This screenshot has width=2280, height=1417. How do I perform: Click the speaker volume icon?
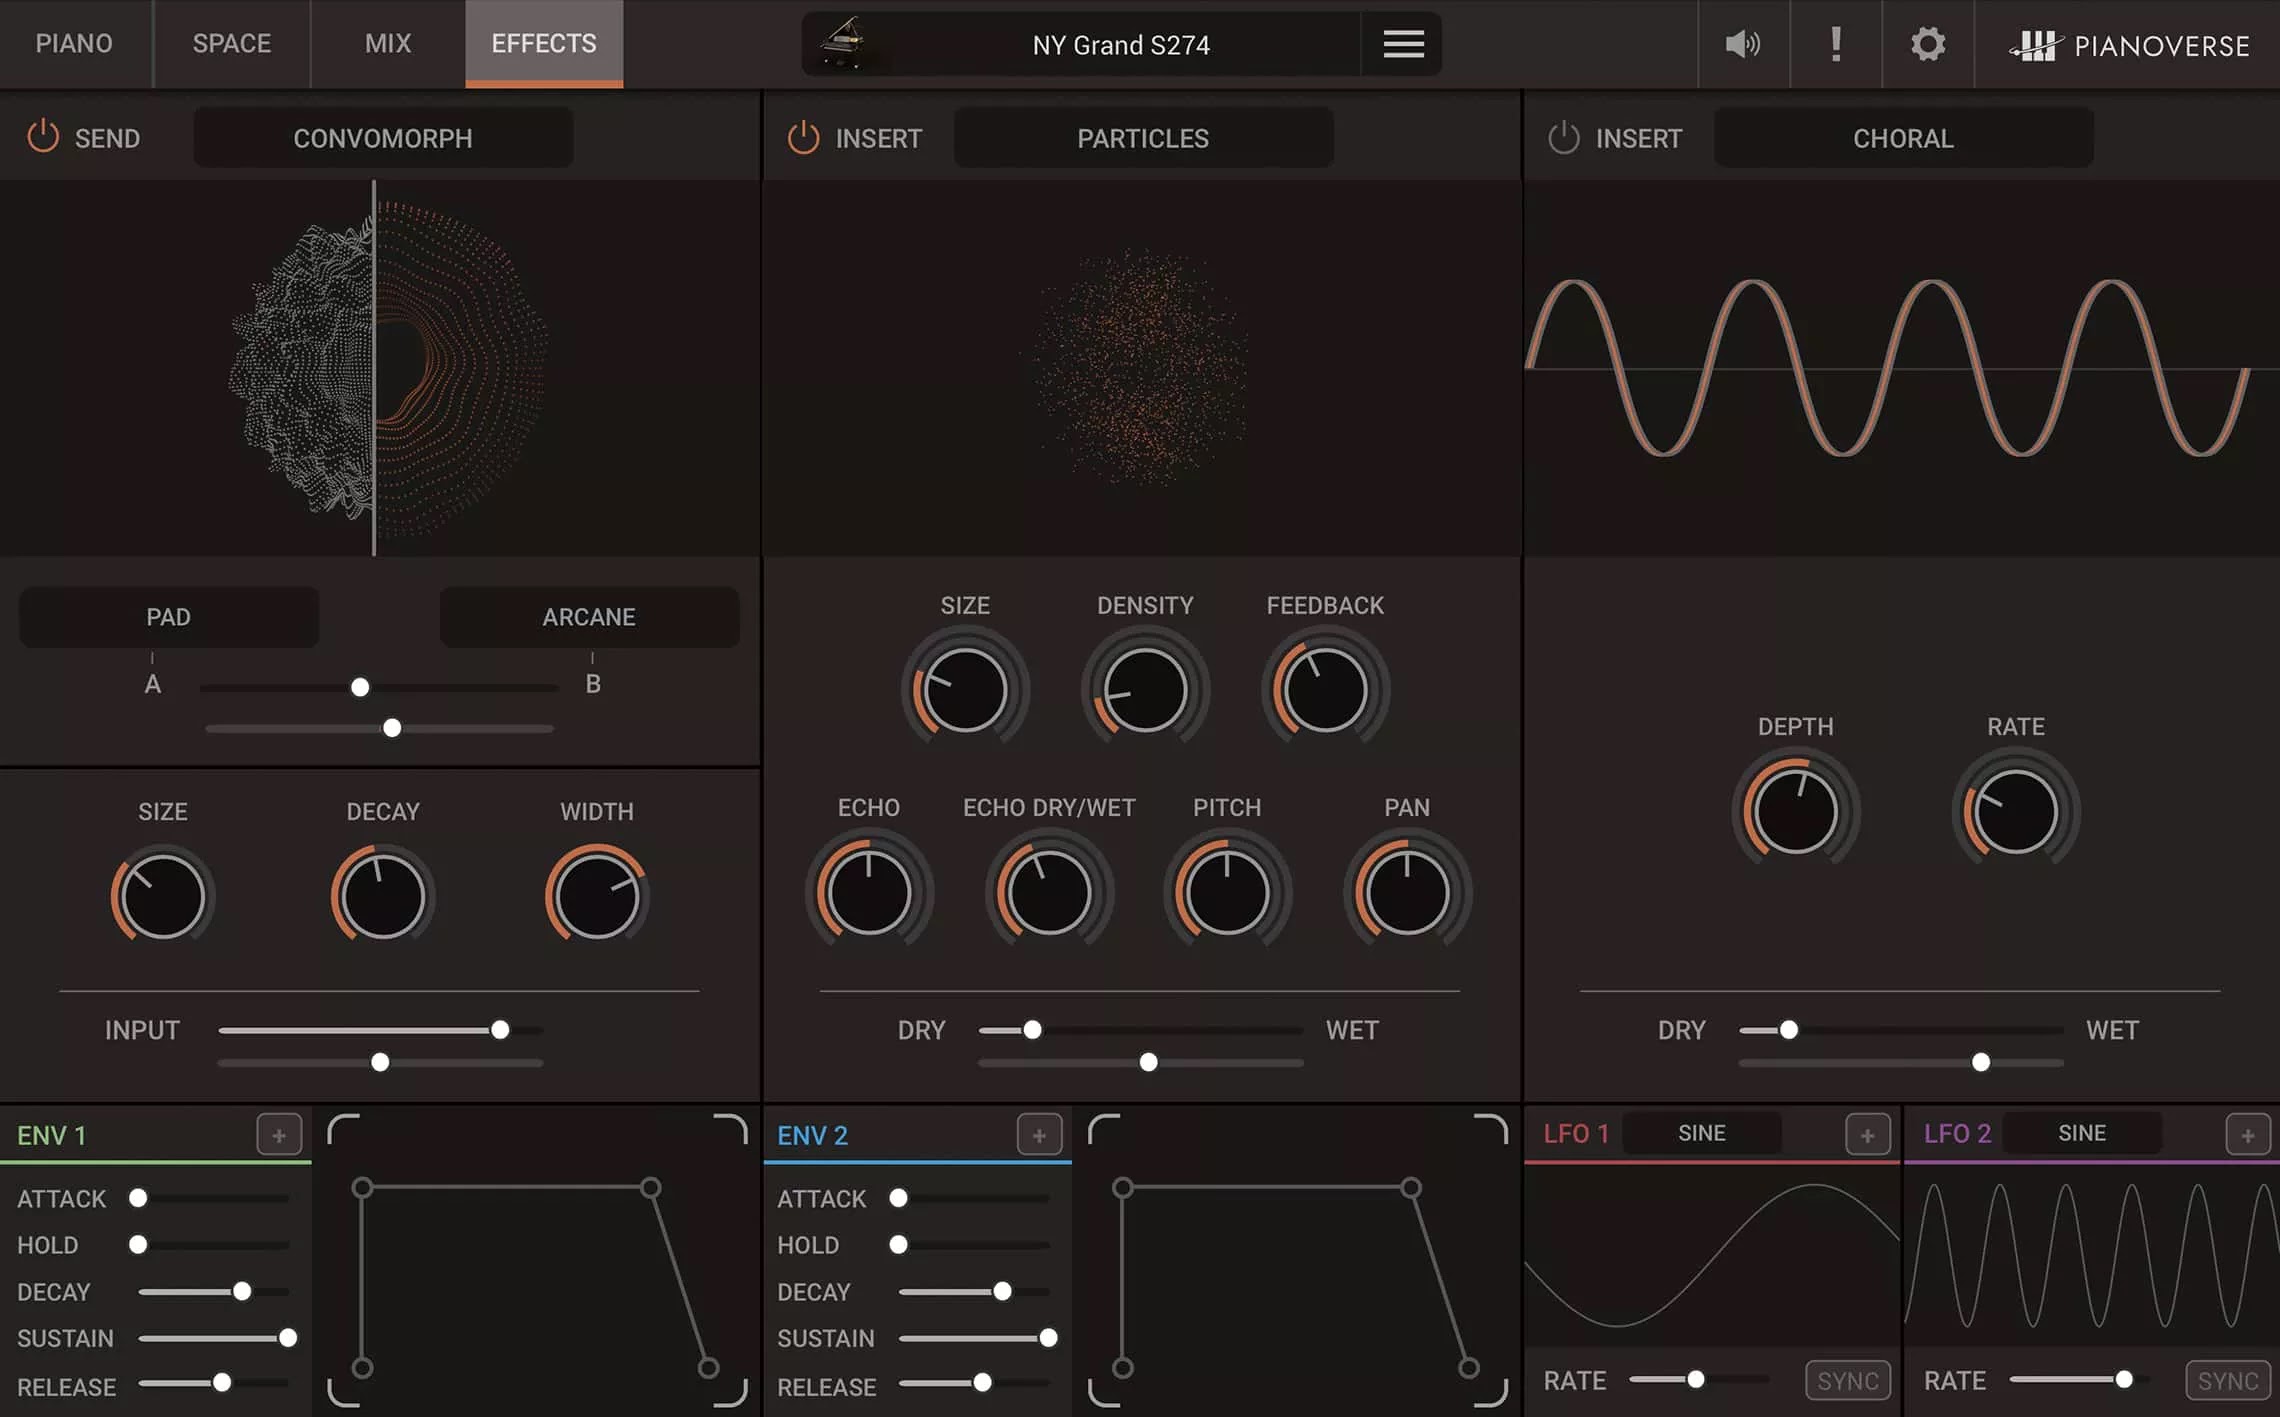coord(1742,44)
